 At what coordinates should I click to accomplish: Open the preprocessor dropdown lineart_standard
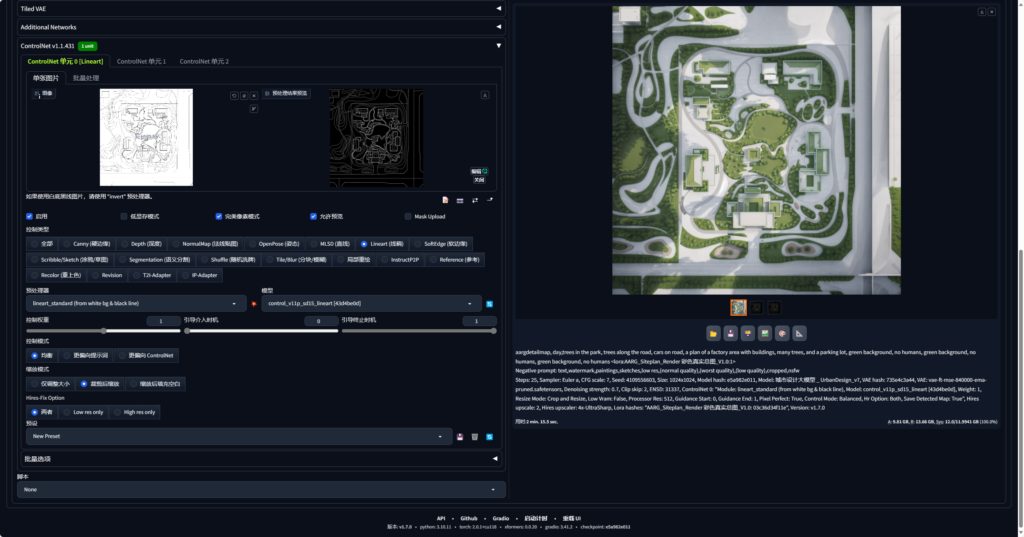pyautogui.click(x=136, y=303)
